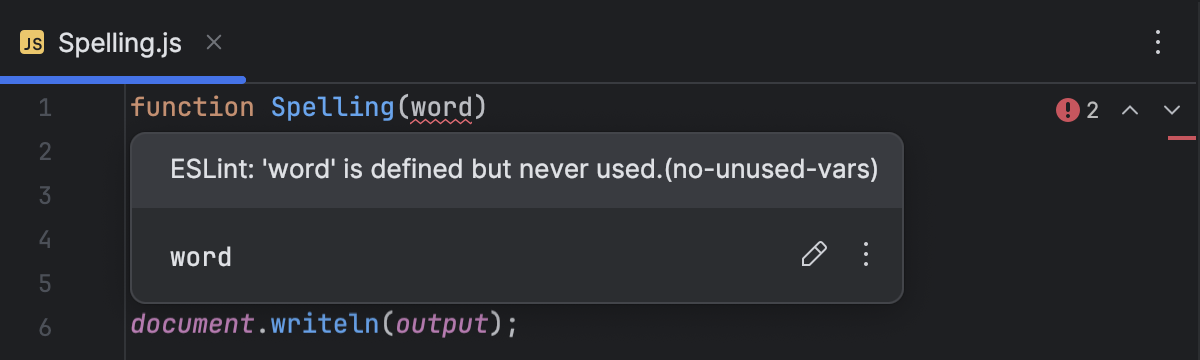This screenshot has width=1200, height=360.
Task: Click the red error indicator icon
Action: coord(1067,110)
